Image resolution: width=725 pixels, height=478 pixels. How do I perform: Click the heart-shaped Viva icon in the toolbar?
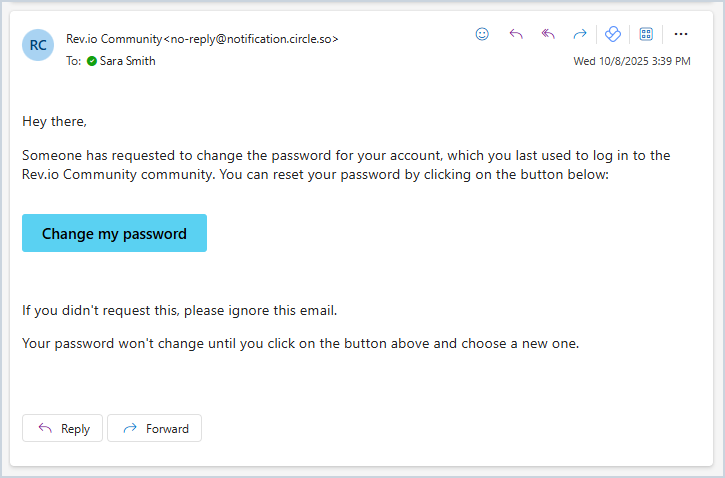(x=614, y=34)
